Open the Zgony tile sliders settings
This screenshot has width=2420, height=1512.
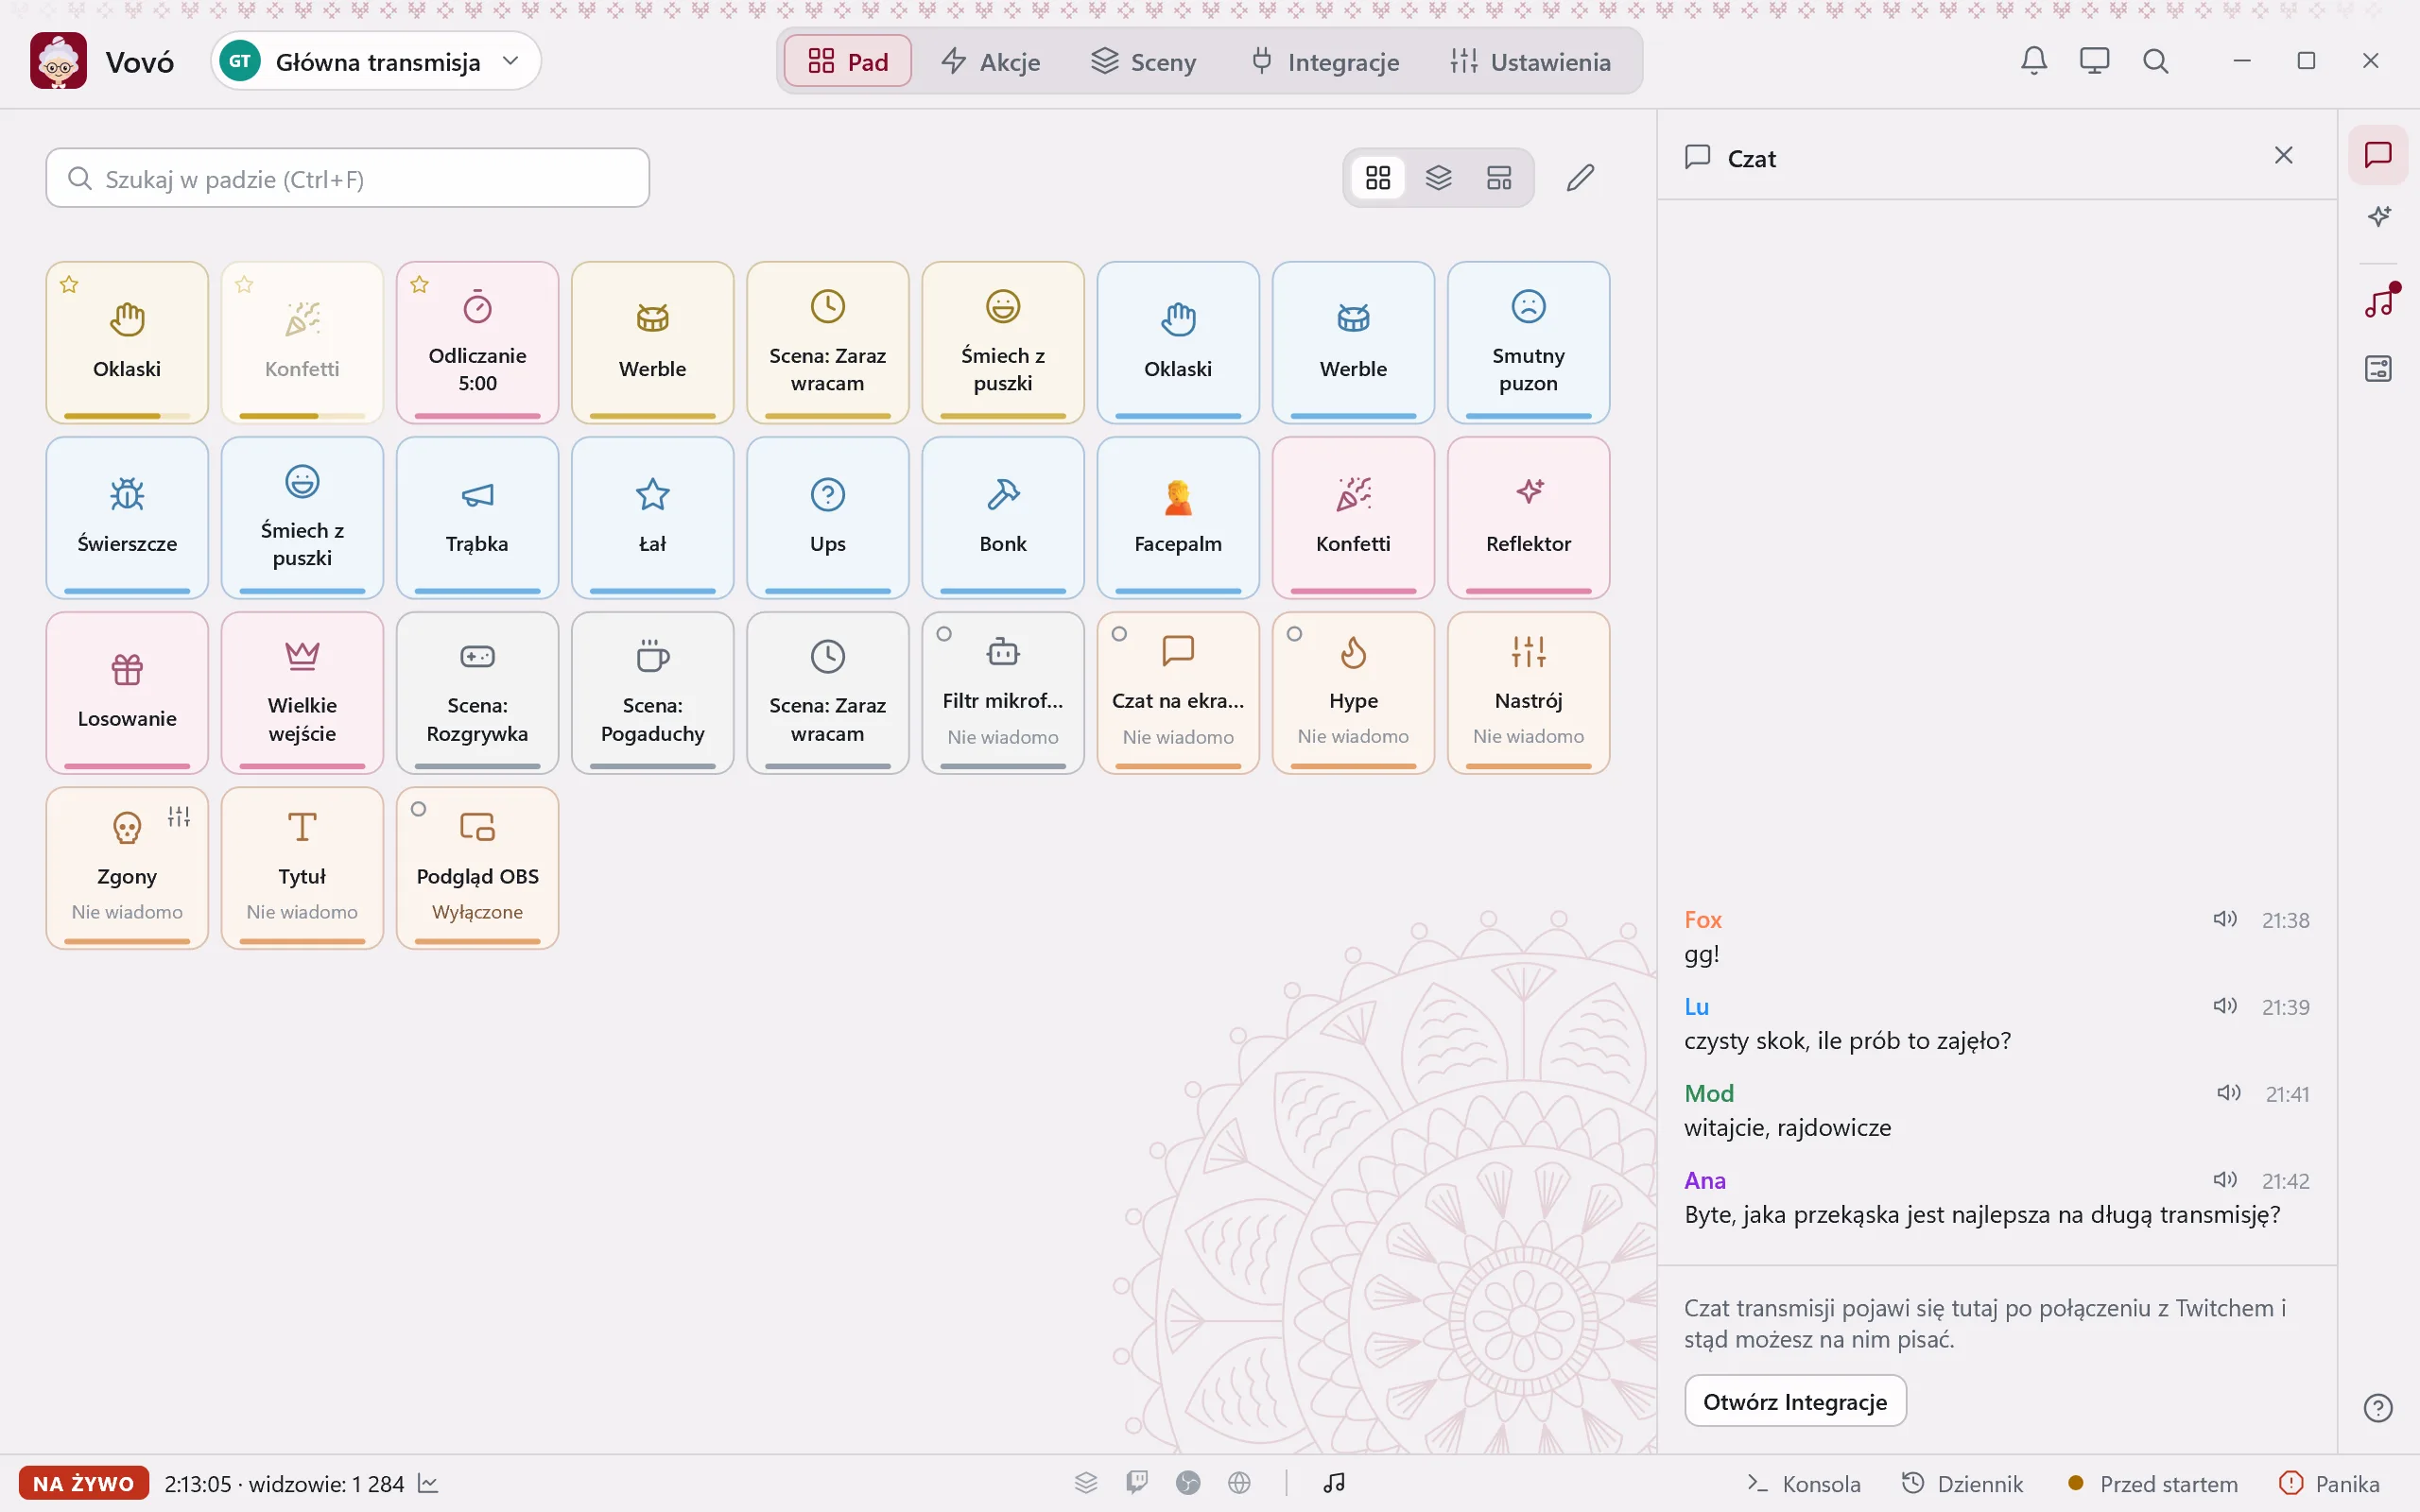coord(179,817)
